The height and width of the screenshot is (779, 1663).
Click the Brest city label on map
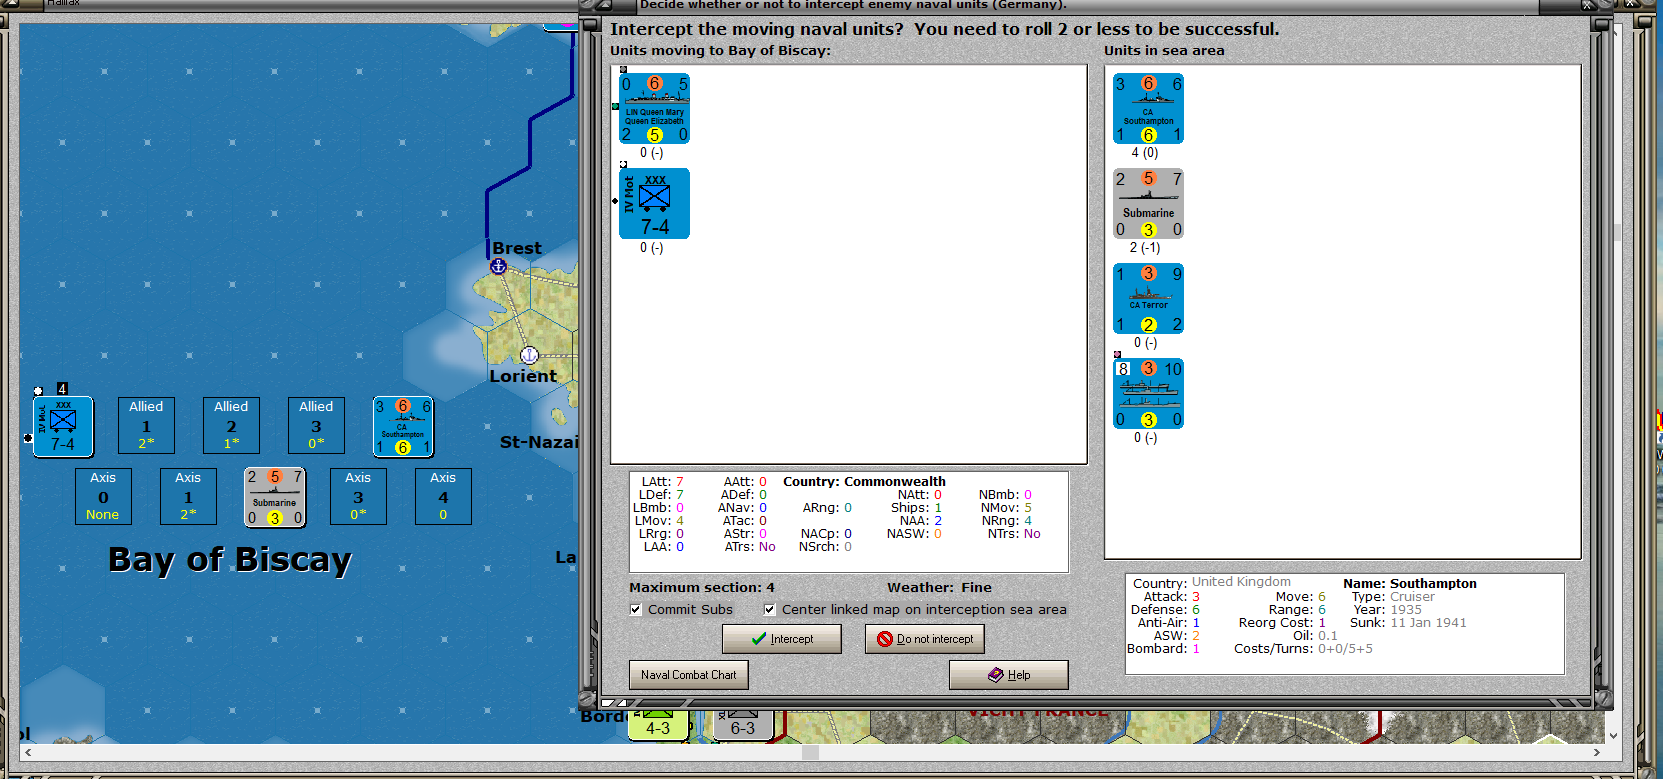(x=517, y=248)
